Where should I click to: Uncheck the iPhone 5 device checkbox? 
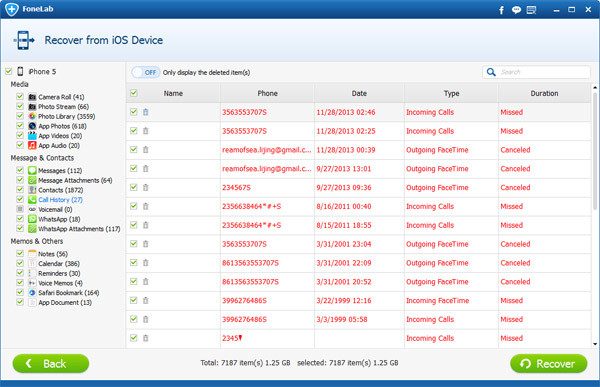8,71
